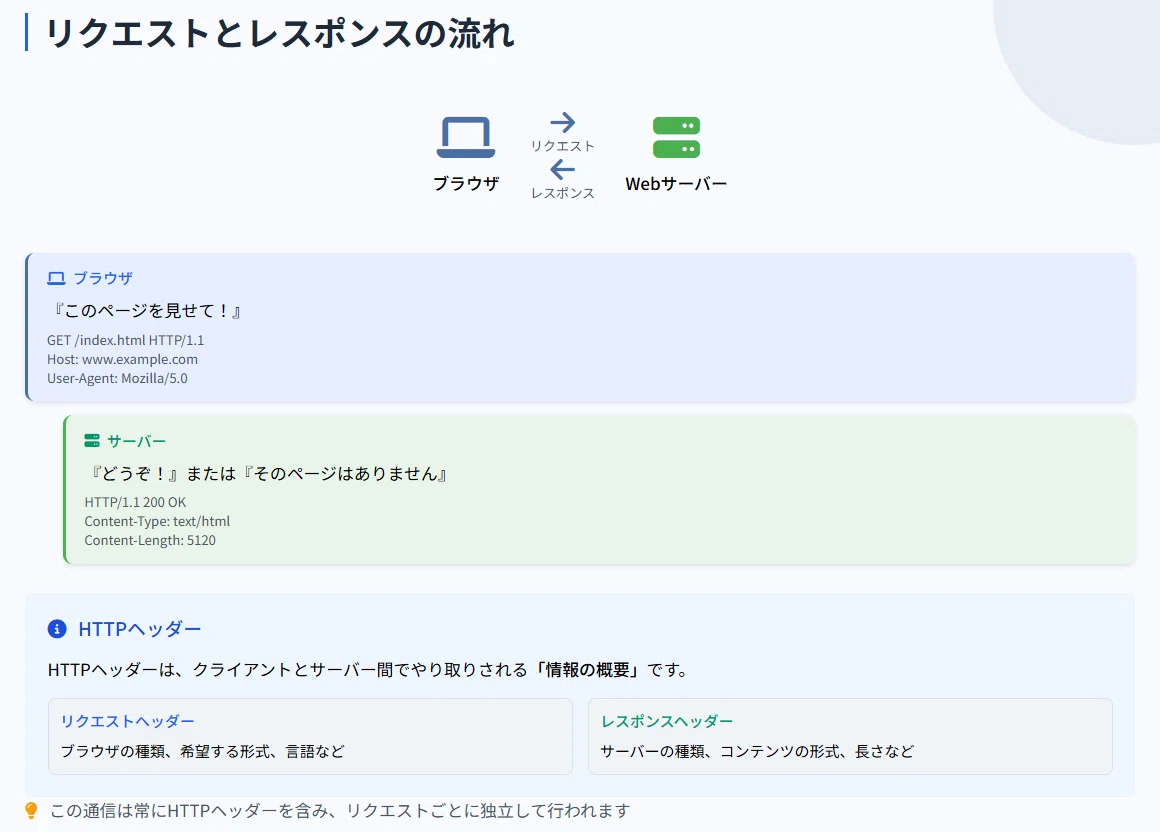Click the quote 『このページを見せて！』
Image resolution: width=1160 pixels, height=832 pixels.
[146, 311]
